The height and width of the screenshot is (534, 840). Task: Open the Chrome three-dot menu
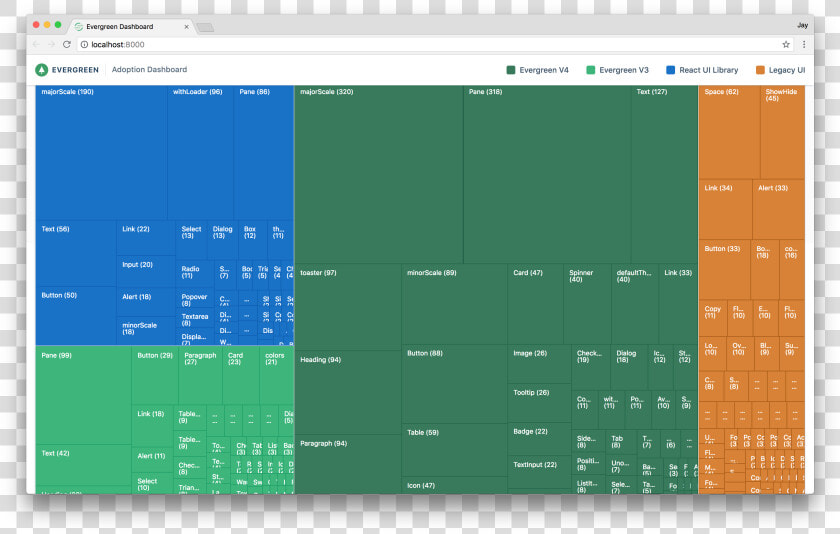[x=804, y=44]
